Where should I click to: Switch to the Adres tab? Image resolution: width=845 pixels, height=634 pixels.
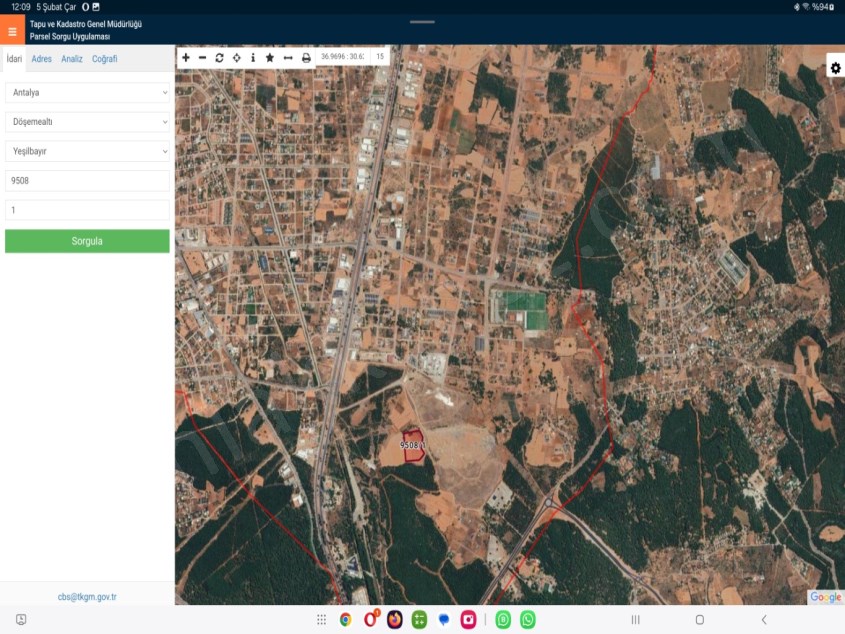click(x=42, y=59)
